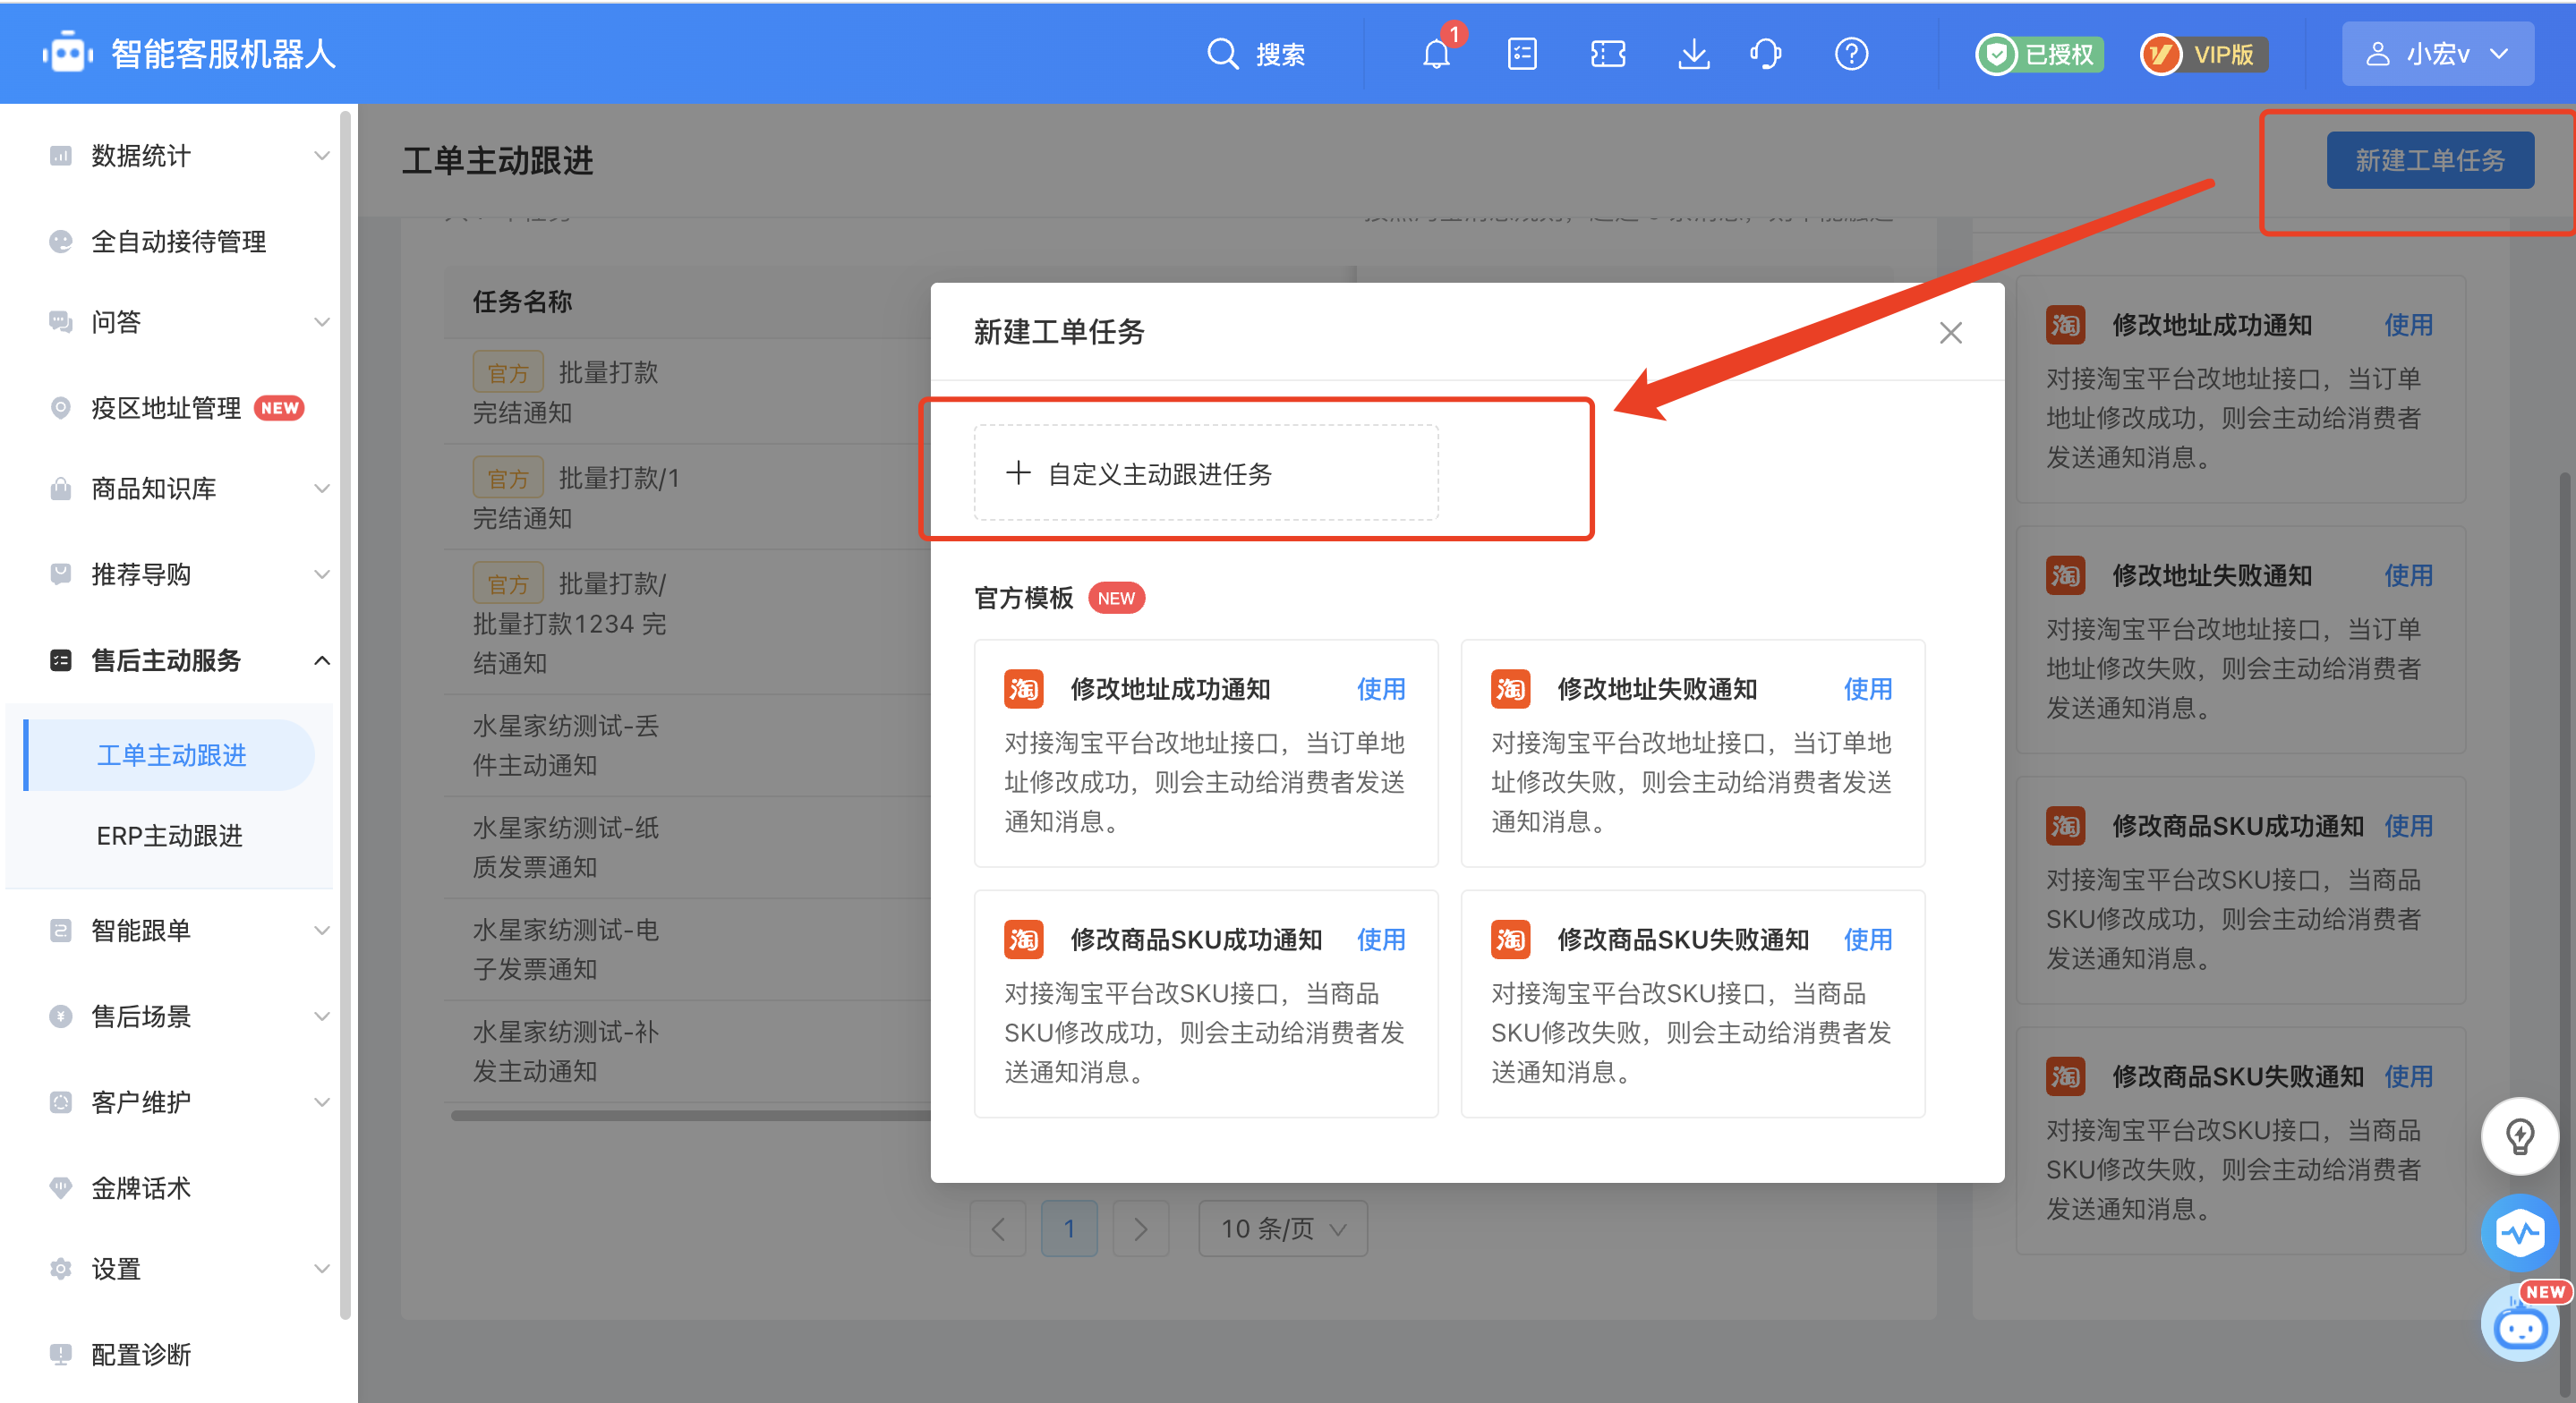This screenshot has height=1403, width=2576.
Task: Click the download icon in header
Action: pyautogui.click(x=1693, y=54)
